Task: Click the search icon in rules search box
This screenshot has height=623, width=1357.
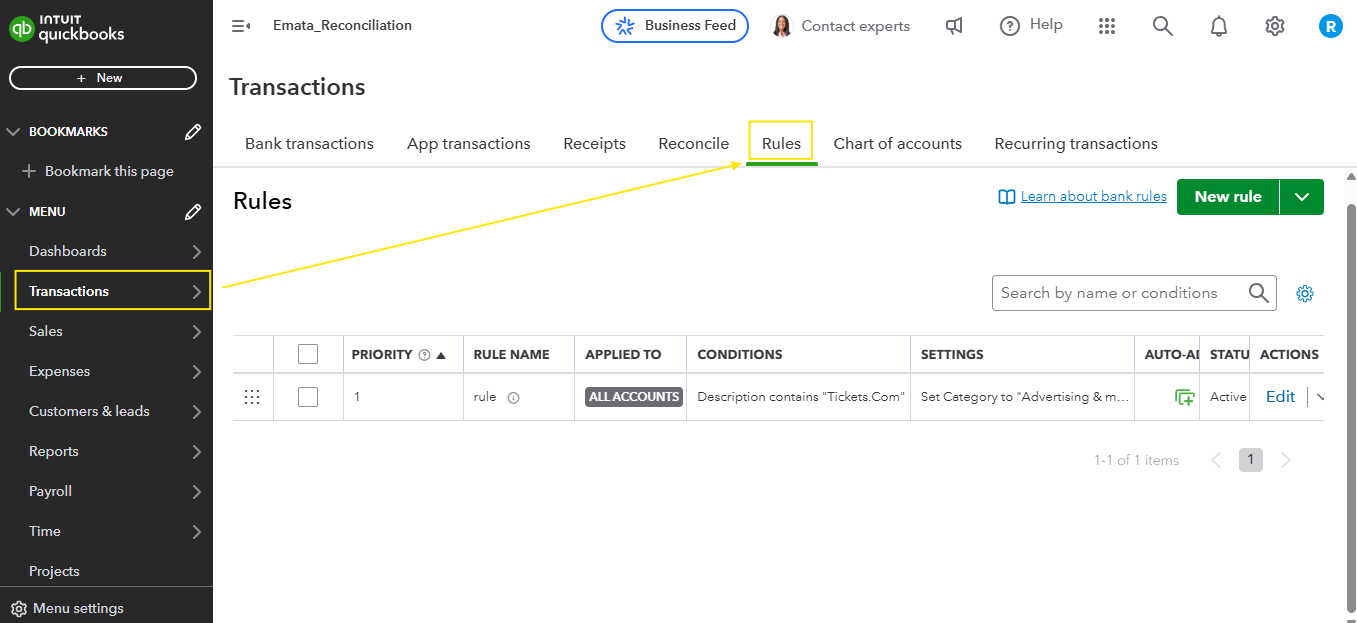Action: point(1258,293)
